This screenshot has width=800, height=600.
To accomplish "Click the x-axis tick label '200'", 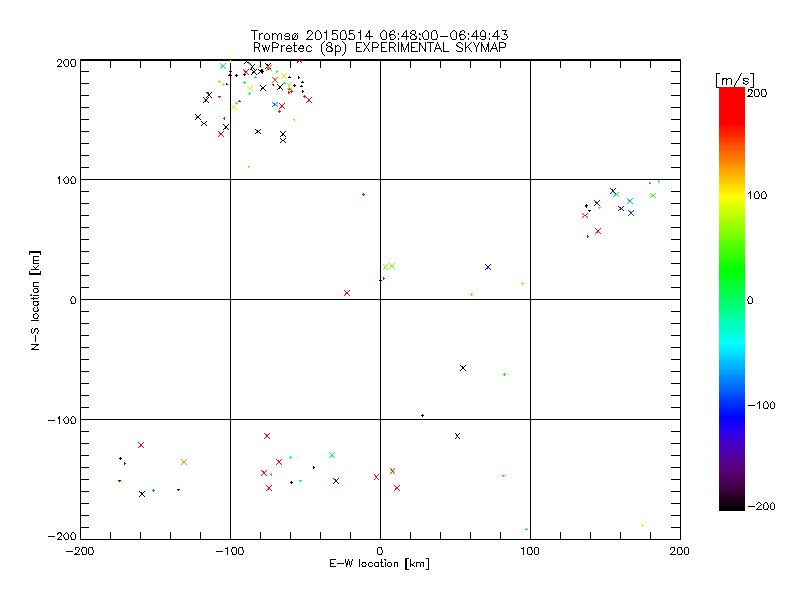I will pyautogui.click(x=680, y=552).
